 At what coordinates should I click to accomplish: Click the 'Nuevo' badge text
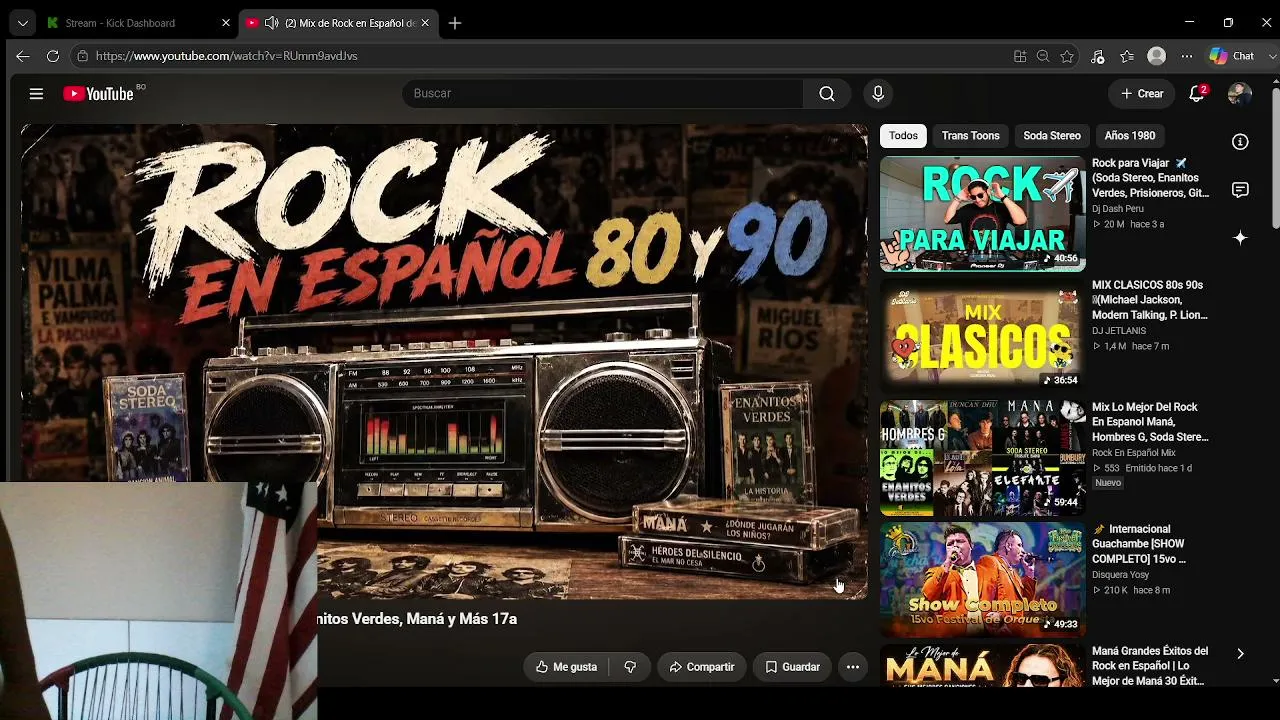click(1108, 483)
